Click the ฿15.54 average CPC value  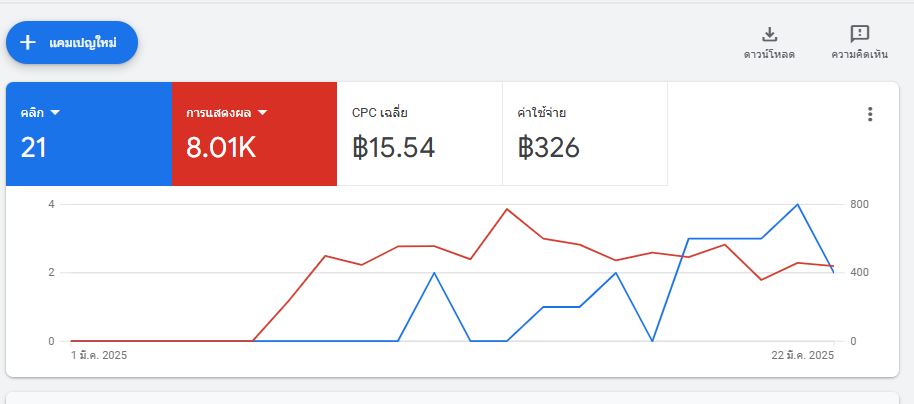(x=393, y=148)
